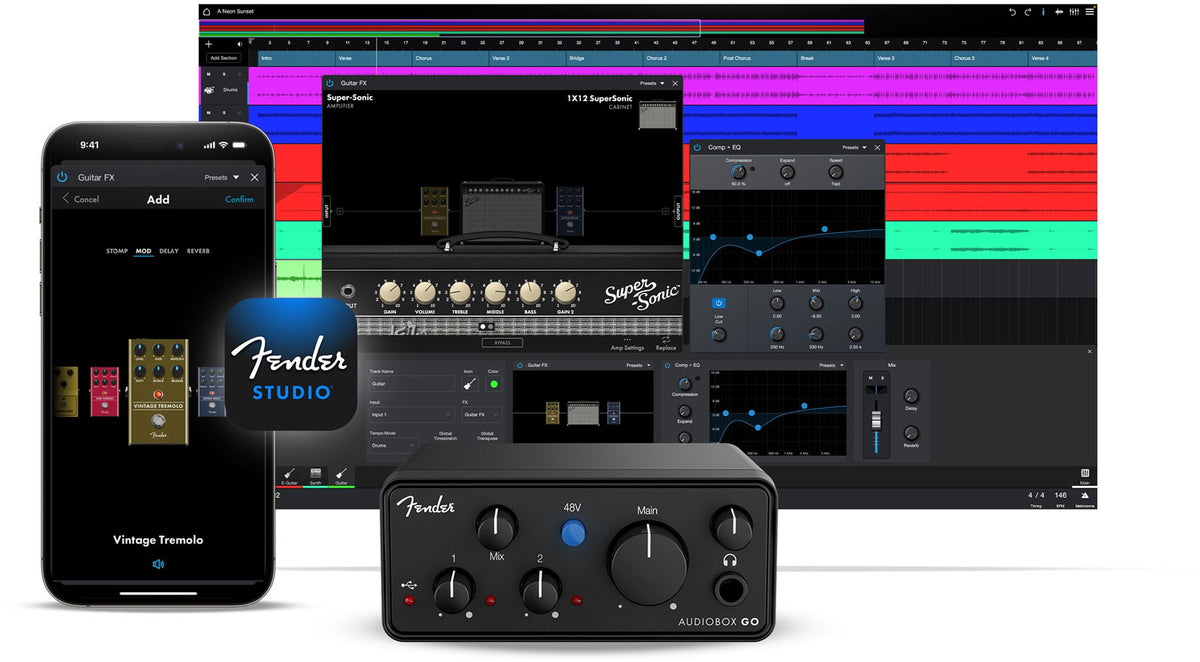Click the undo arrow in the top bar
1200x662 pixels.
1012,12
